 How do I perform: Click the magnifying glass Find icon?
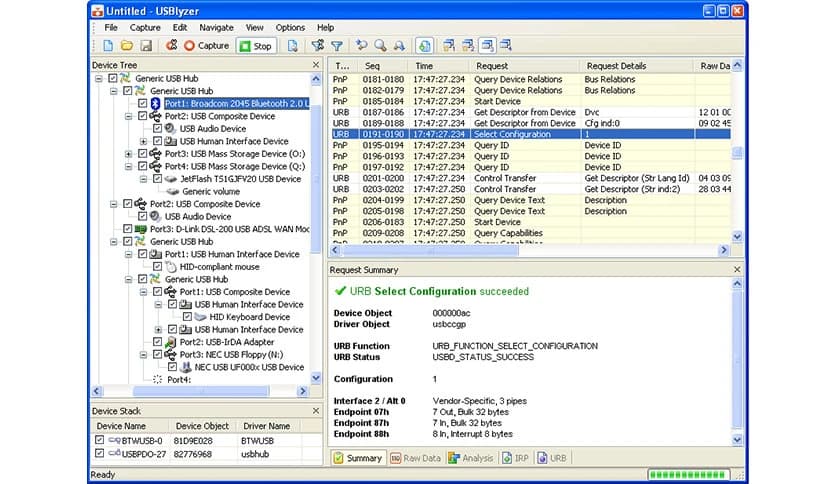pos(380,46)
